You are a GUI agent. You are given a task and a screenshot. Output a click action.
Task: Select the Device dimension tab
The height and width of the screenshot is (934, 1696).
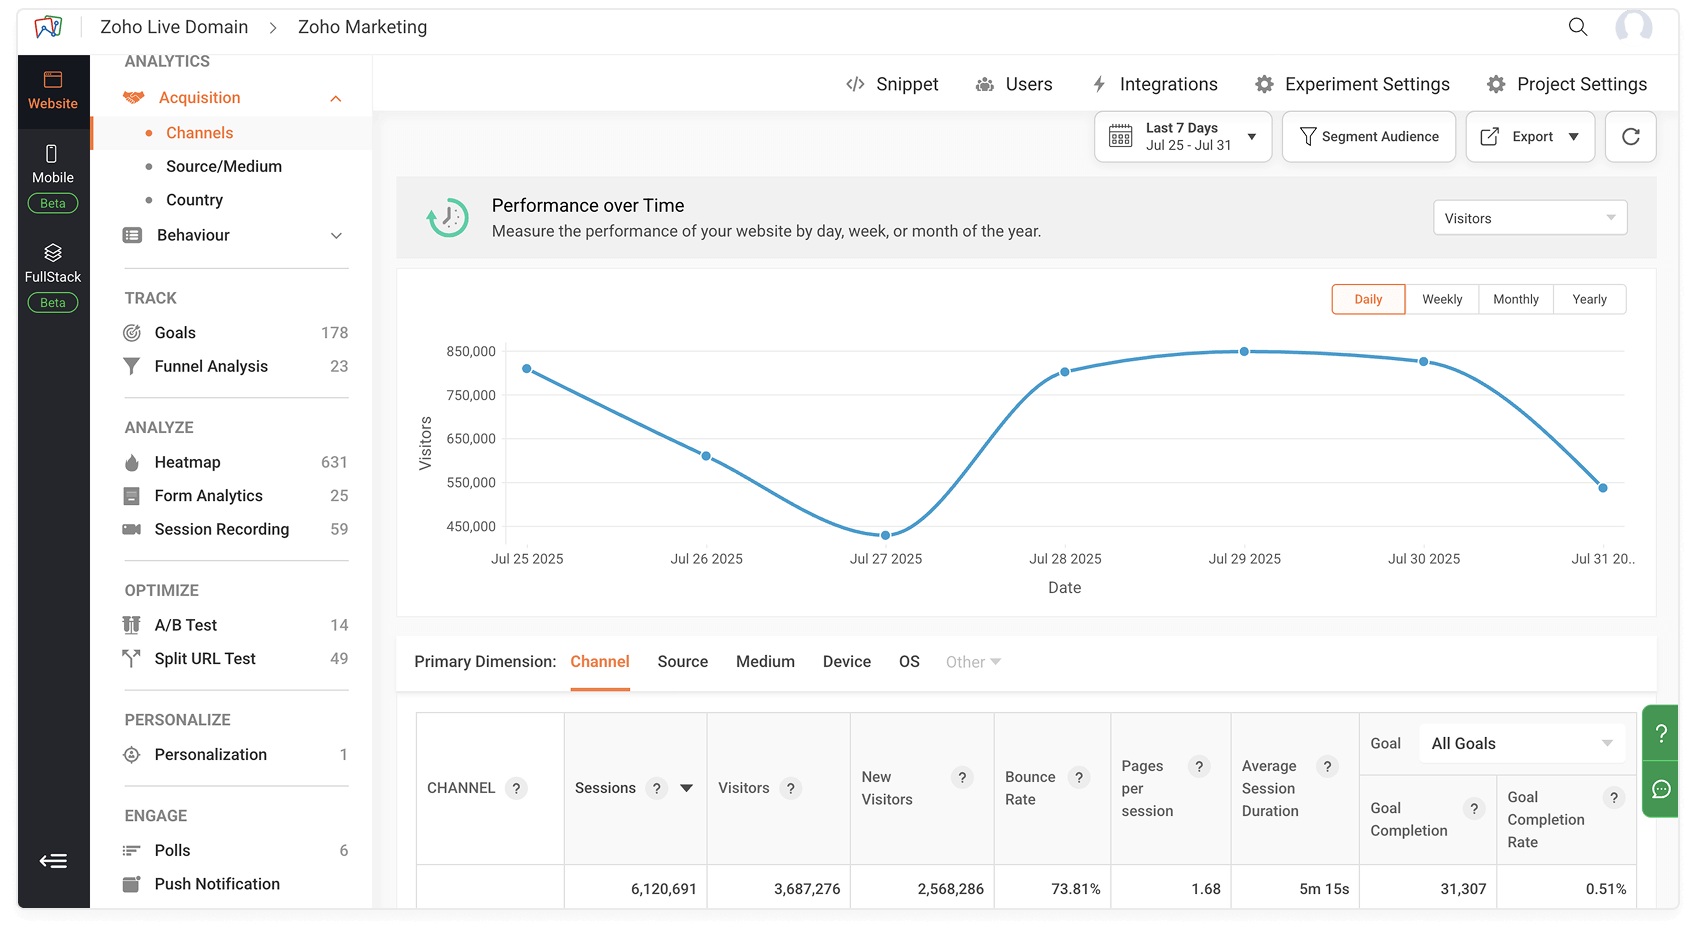(846, 662)
